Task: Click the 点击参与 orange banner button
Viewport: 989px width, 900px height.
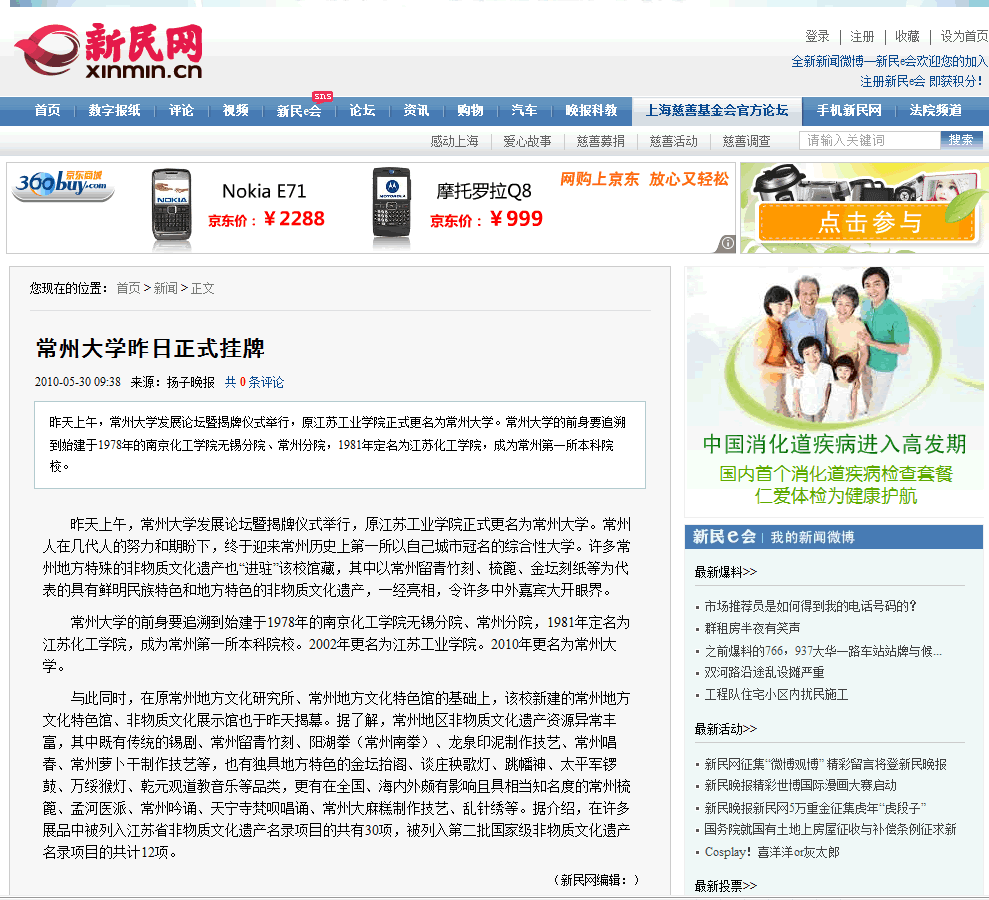Action: click(867, 222)
